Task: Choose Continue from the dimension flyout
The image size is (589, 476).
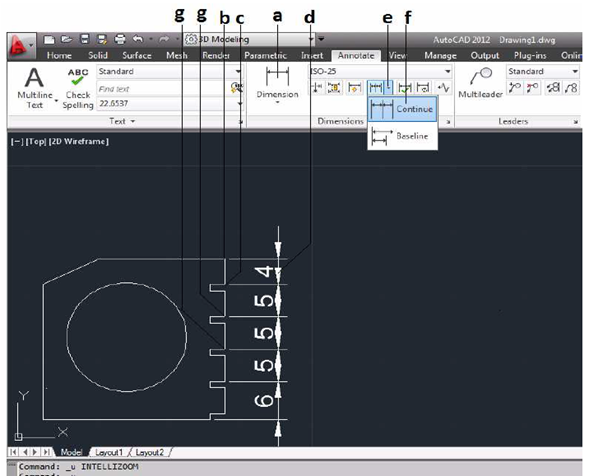Action: (x=402, y=109)
